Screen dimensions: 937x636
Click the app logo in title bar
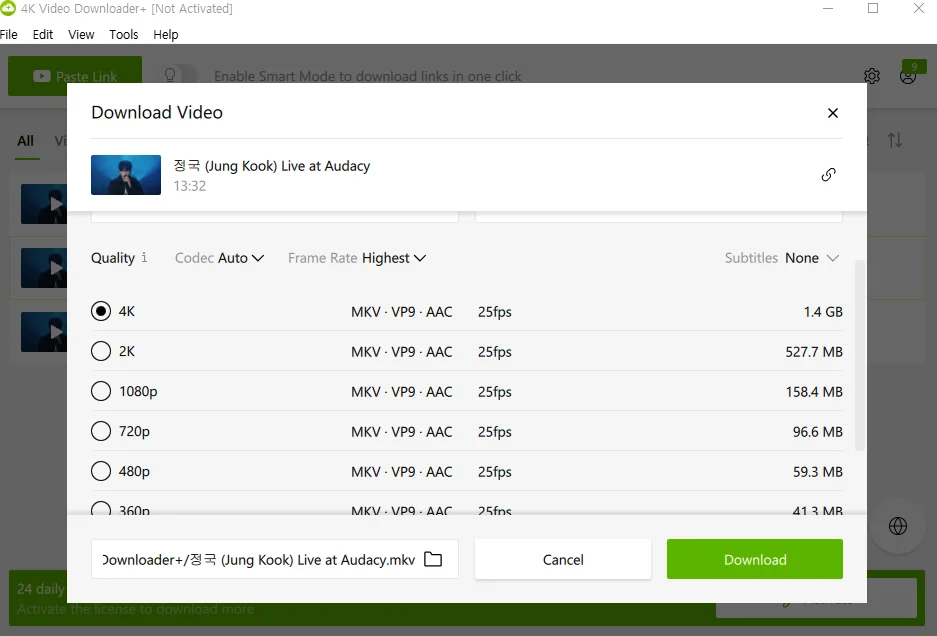8,8
